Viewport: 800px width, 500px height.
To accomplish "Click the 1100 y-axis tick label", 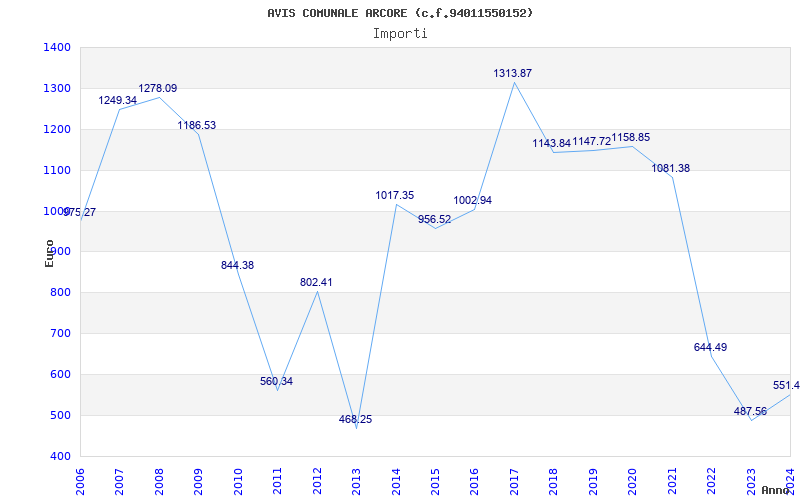I will coord(57,170).
